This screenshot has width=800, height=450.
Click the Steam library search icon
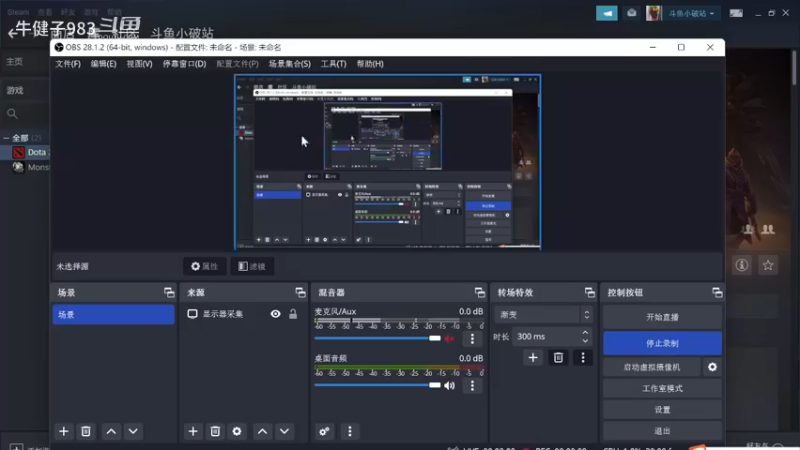(x=12, y=114)
